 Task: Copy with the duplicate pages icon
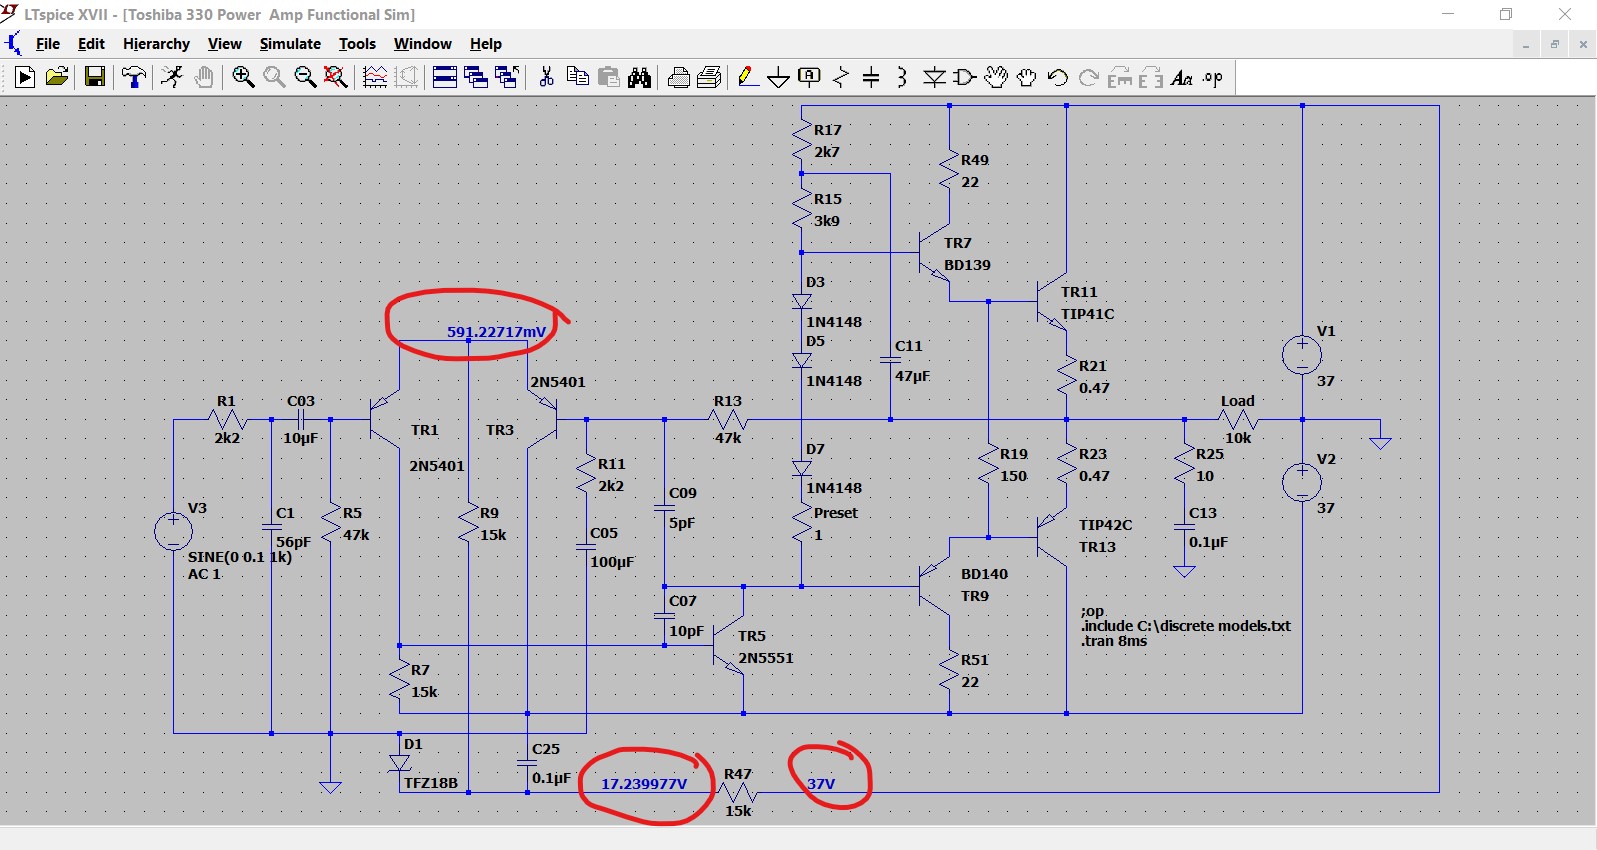coord(577,77)
